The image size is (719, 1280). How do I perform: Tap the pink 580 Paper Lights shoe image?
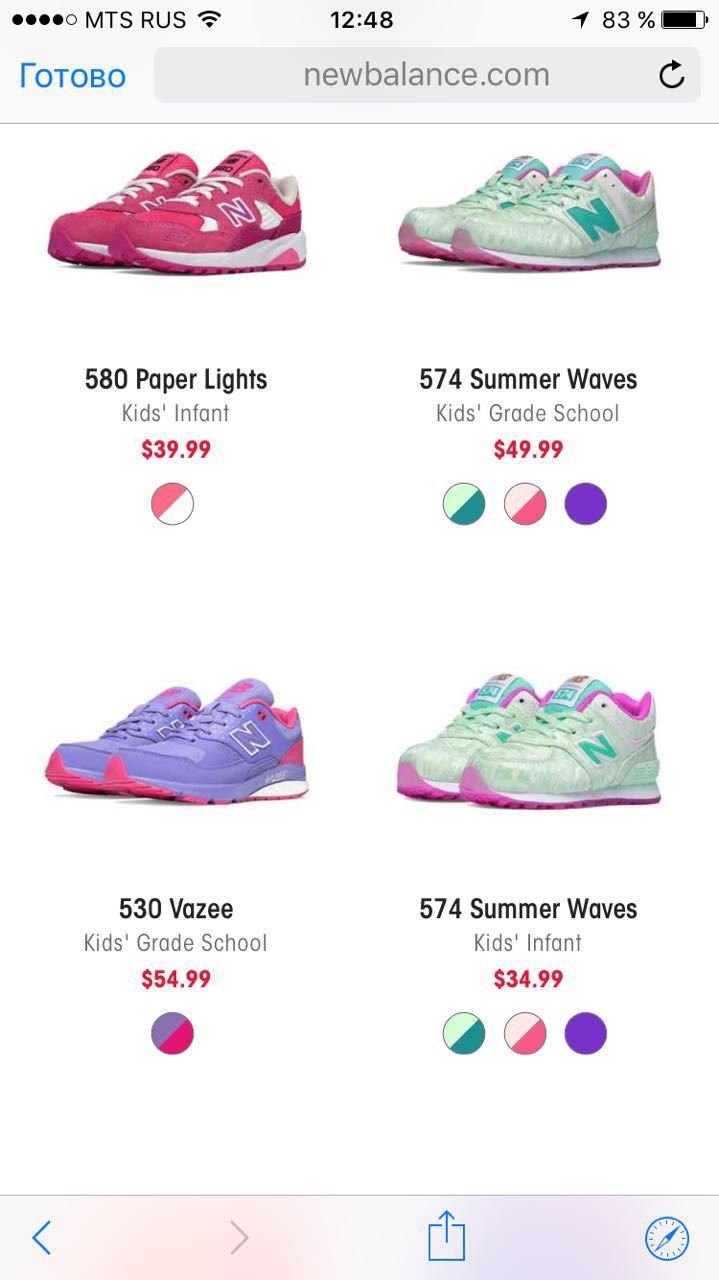point(177,211)
